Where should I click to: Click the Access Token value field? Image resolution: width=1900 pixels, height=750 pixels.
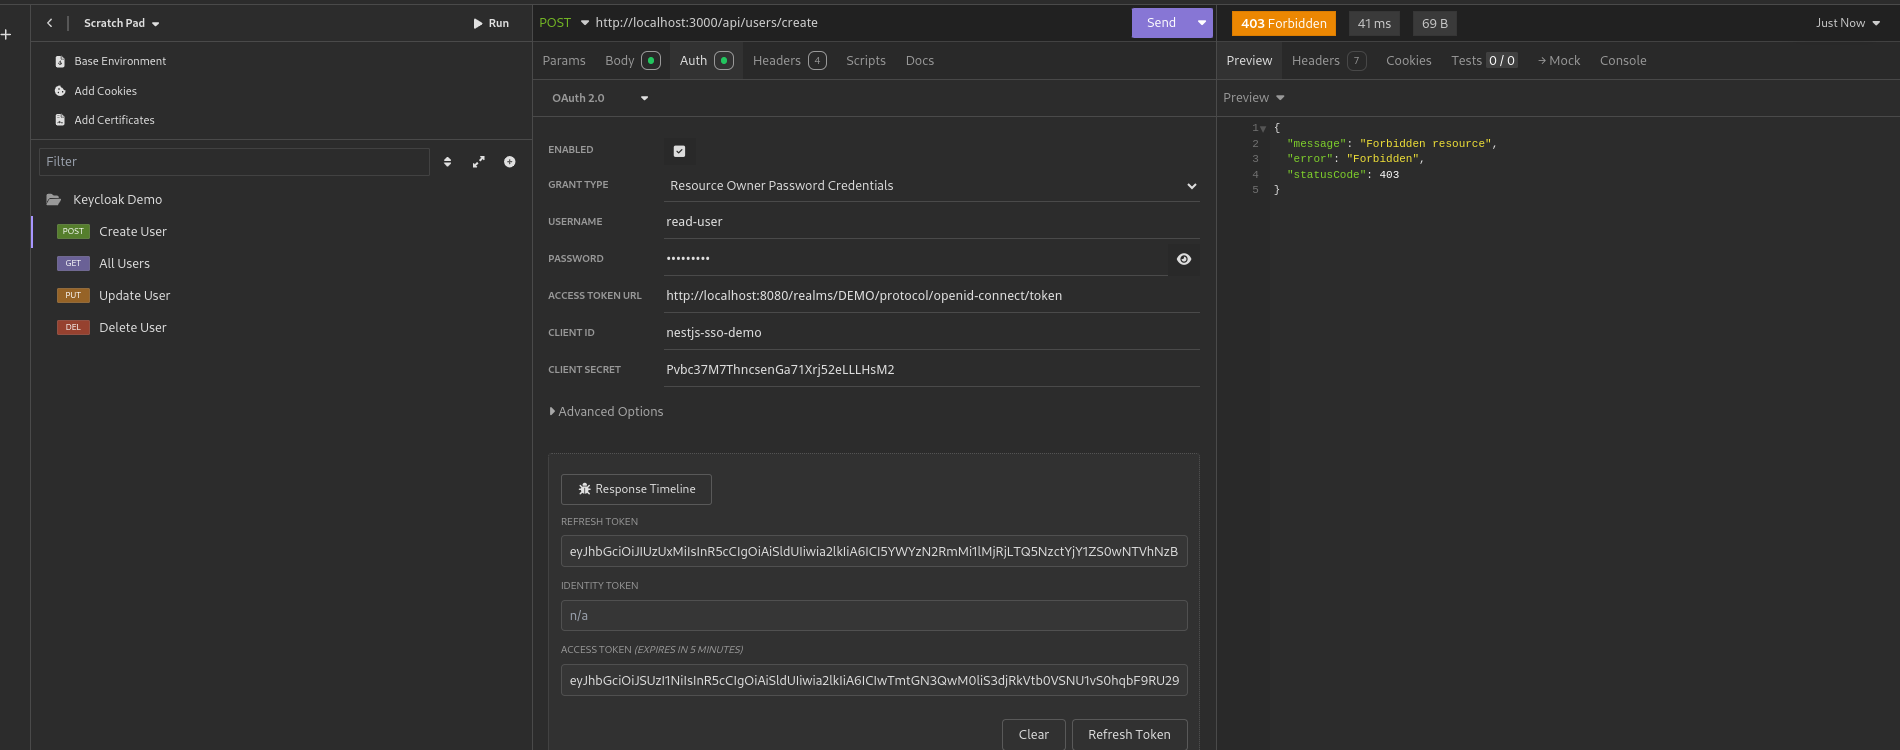point(874,680)
